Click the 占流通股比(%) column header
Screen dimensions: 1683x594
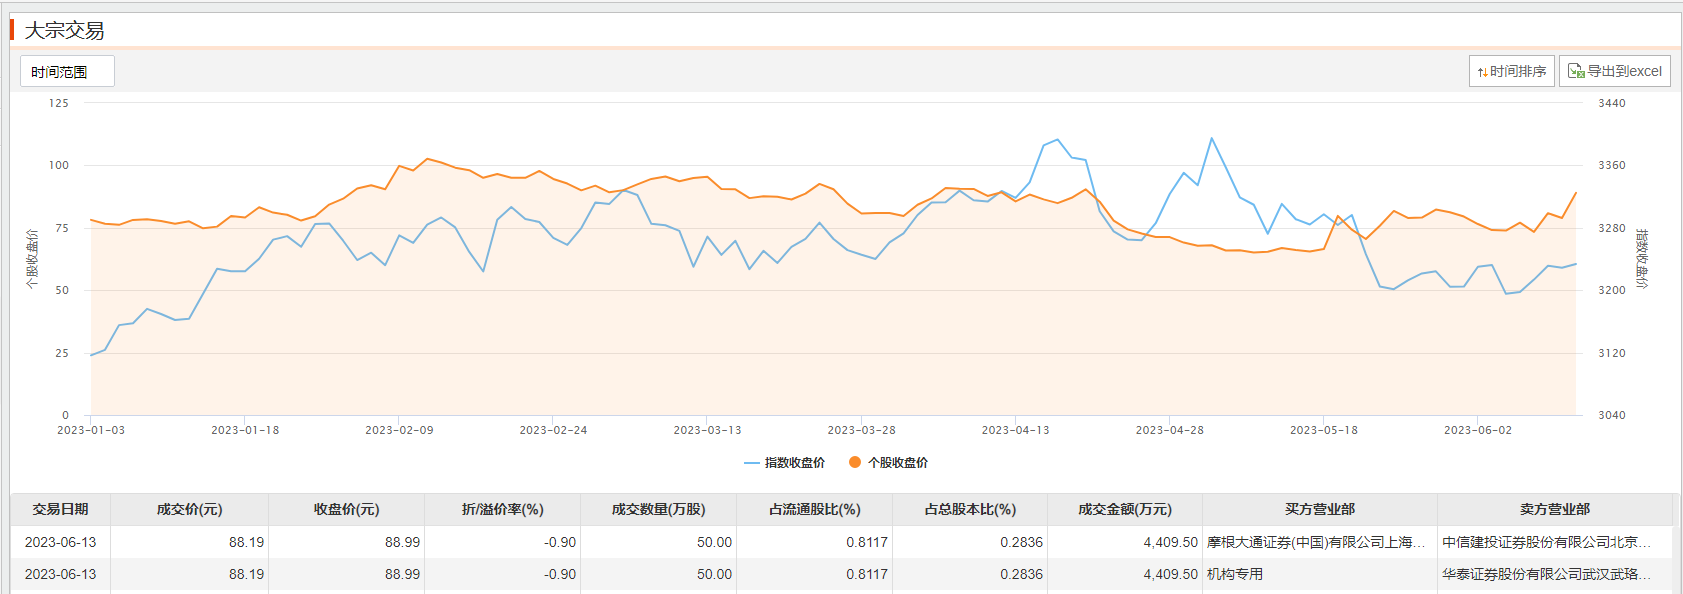point(814,509)
